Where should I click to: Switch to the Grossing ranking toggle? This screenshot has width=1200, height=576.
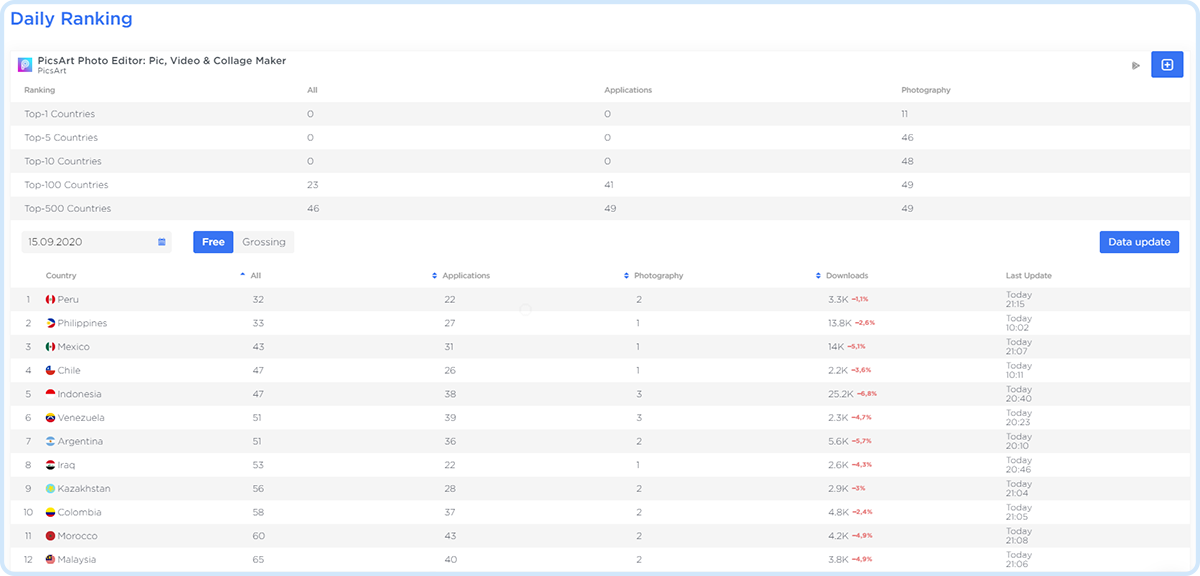(x=264, y=242)
